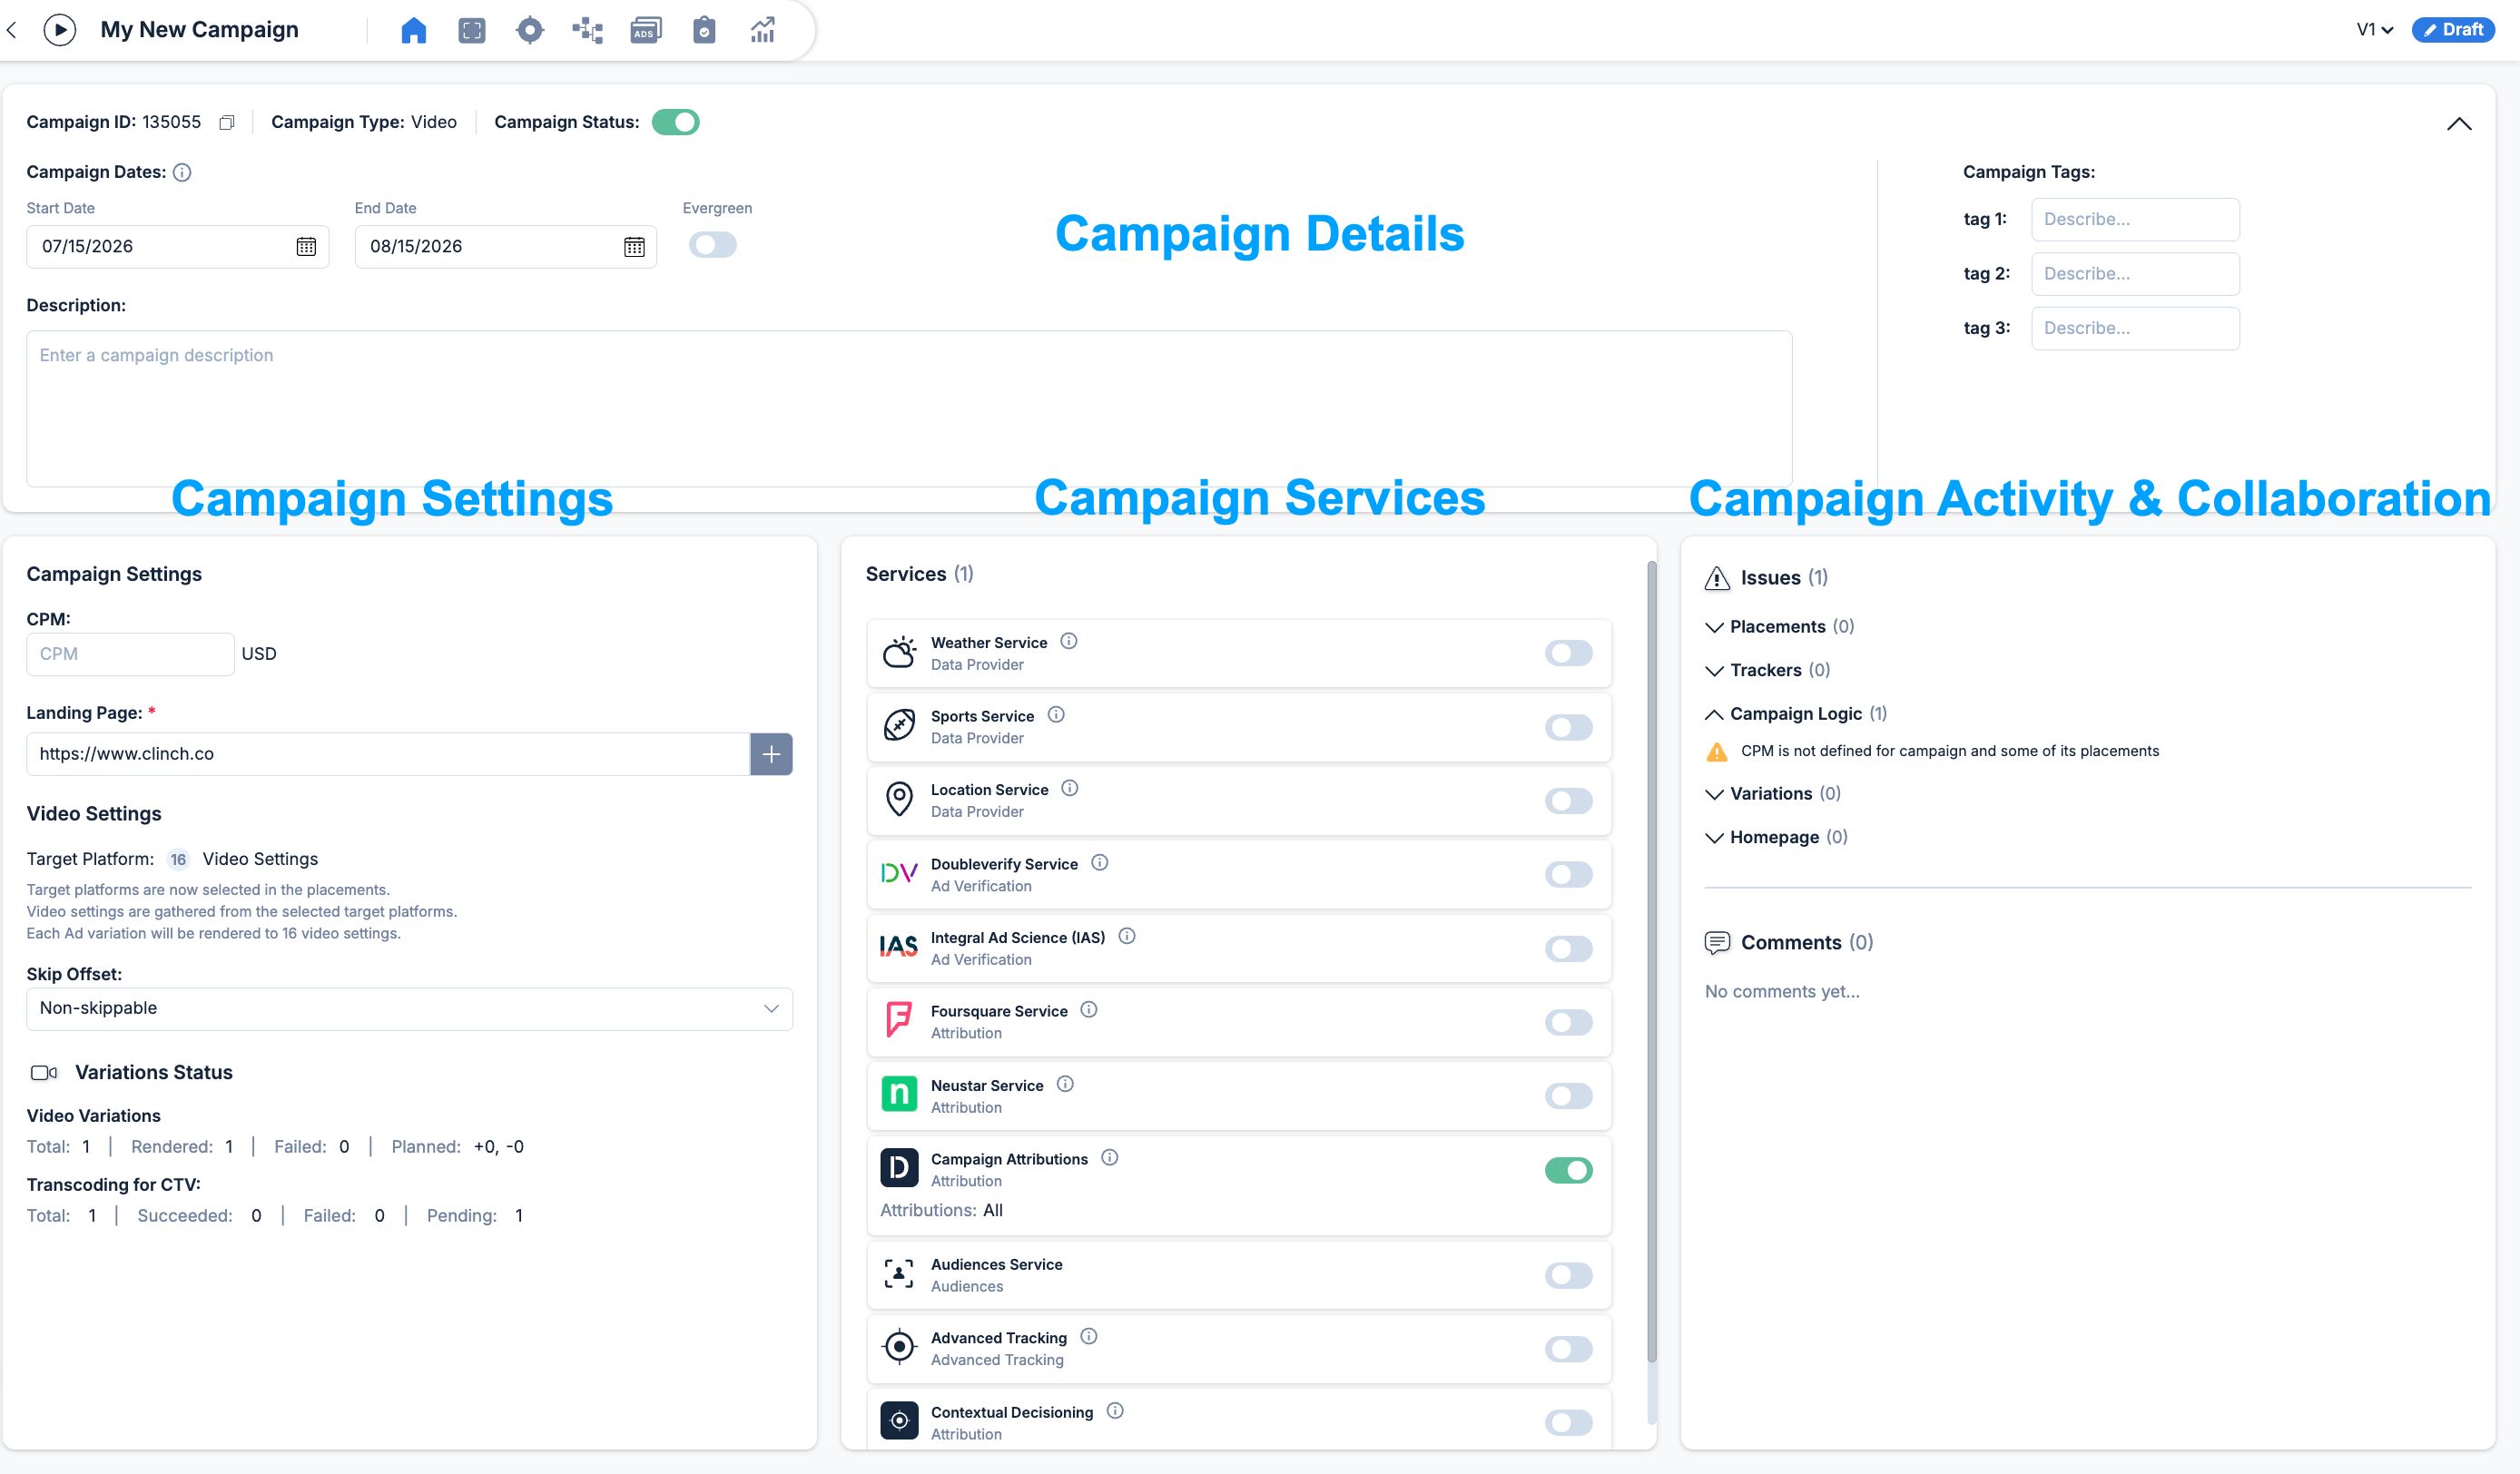2520x1474 pixels.
Task: Click the CPM input field
Action: (x=130, y=654)
